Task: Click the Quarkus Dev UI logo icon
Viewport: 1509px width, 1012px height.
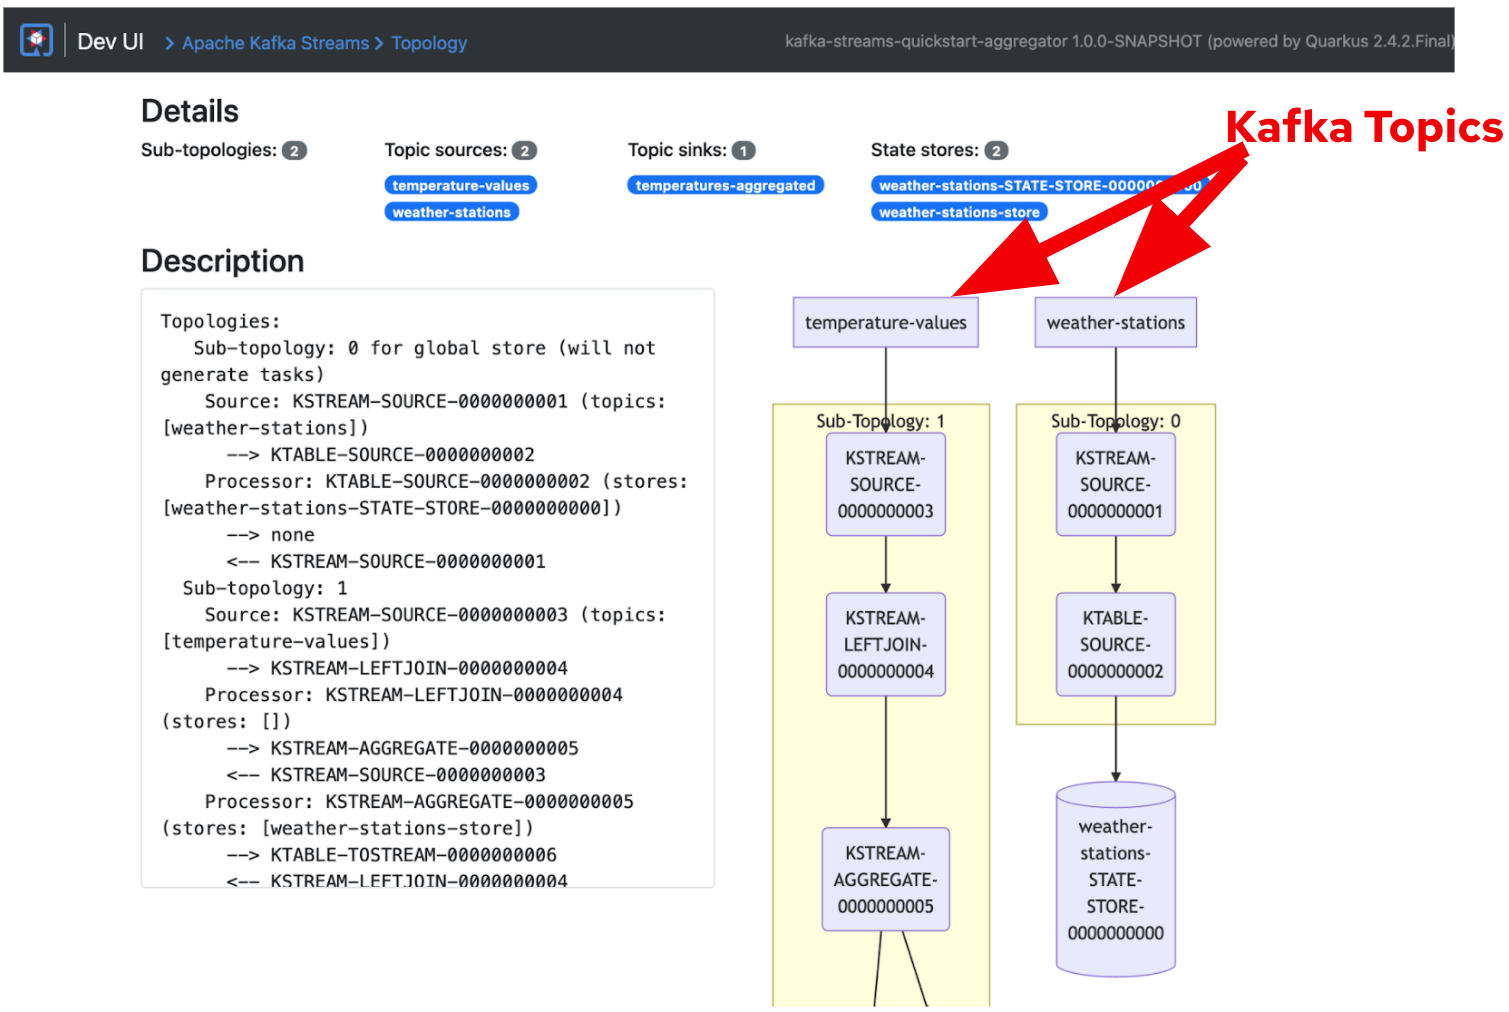Action: click(x=36, y=41)
